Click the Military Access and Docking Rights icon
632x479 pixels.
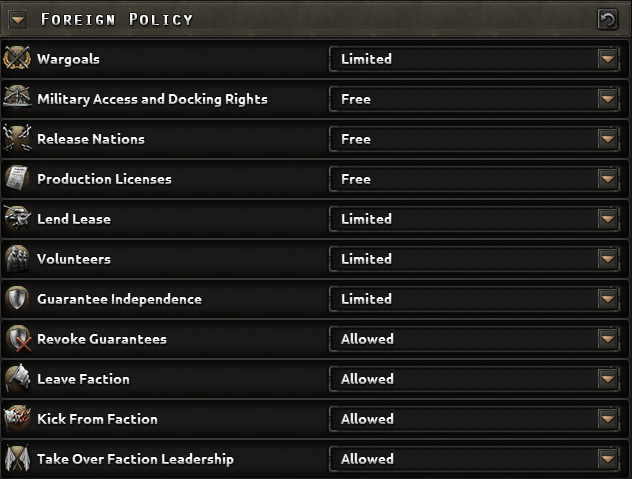17,99
